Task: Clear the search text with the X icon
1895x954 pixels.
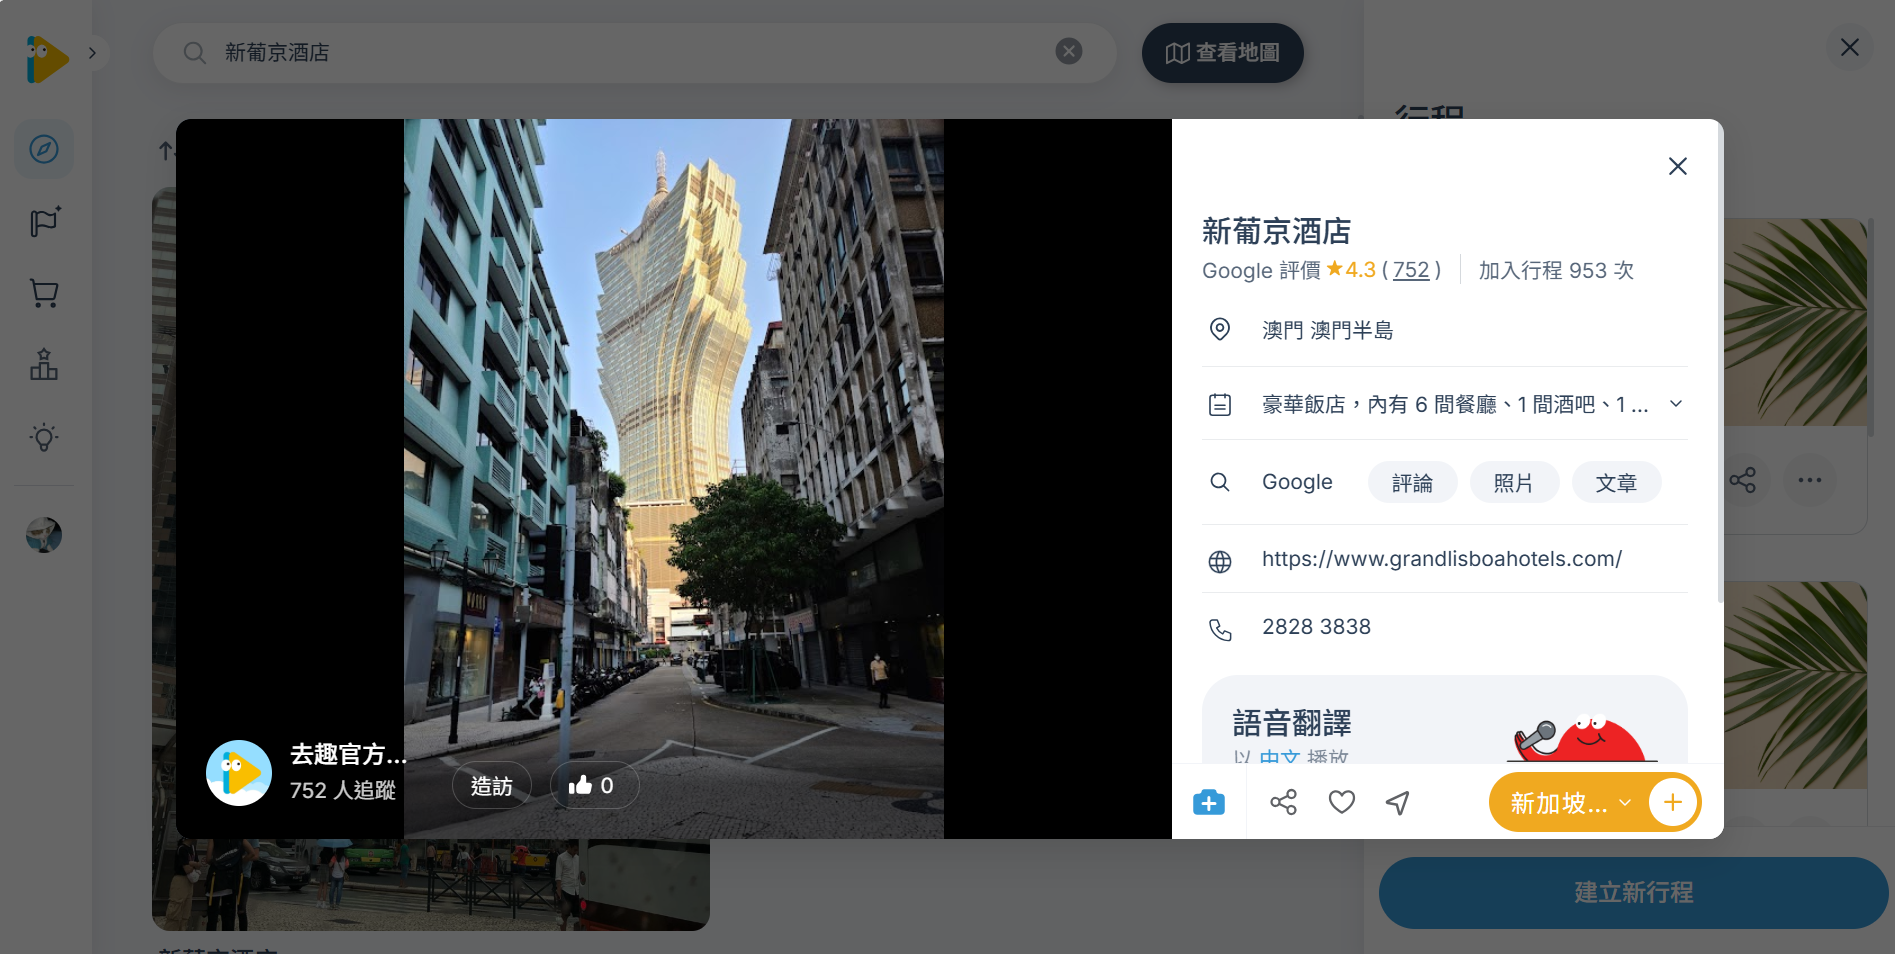Action: coord(1069,51)
